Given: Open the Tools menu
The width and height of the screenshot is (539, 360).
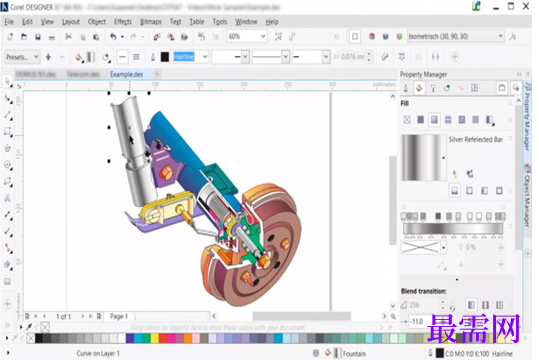Looking at the screenshot, I should click(220, 22).
